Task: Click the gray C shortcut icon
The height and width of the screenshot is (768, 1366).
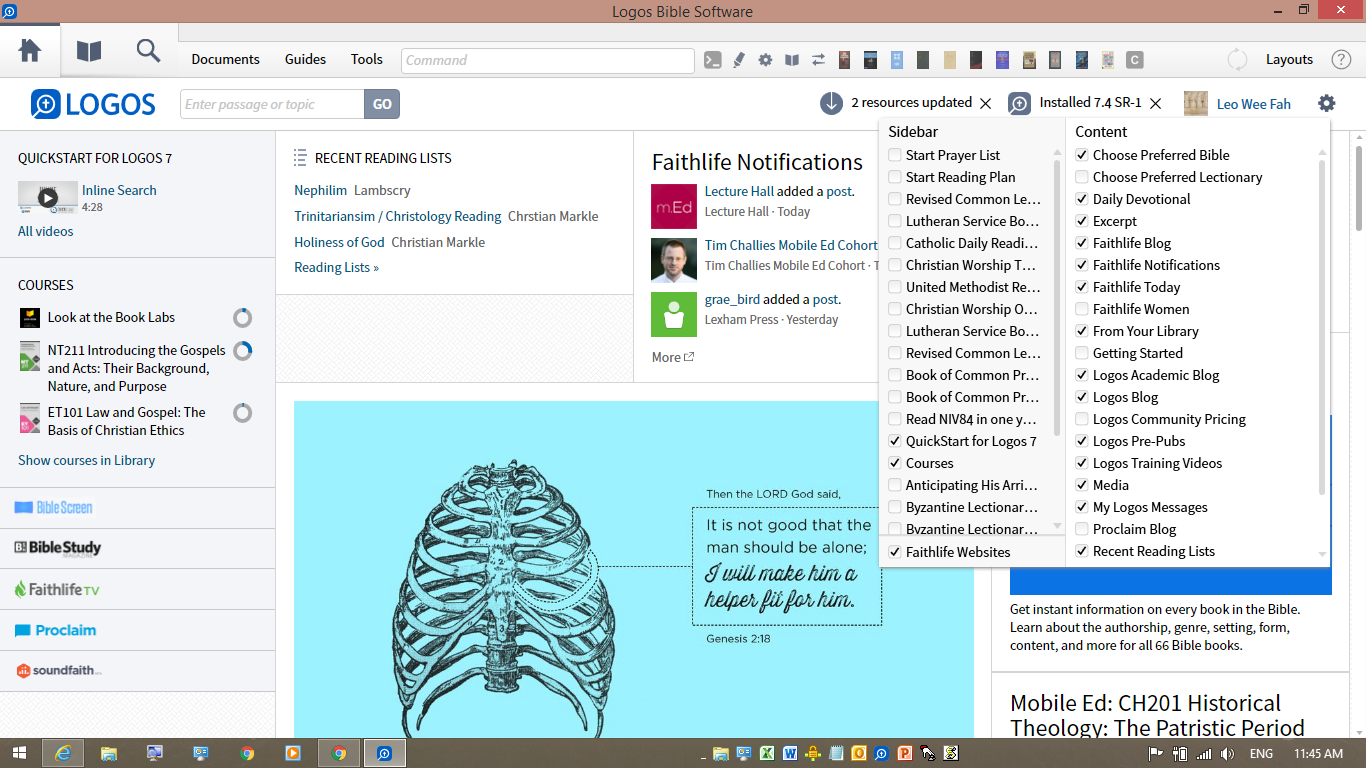Action: (1134, 60)
